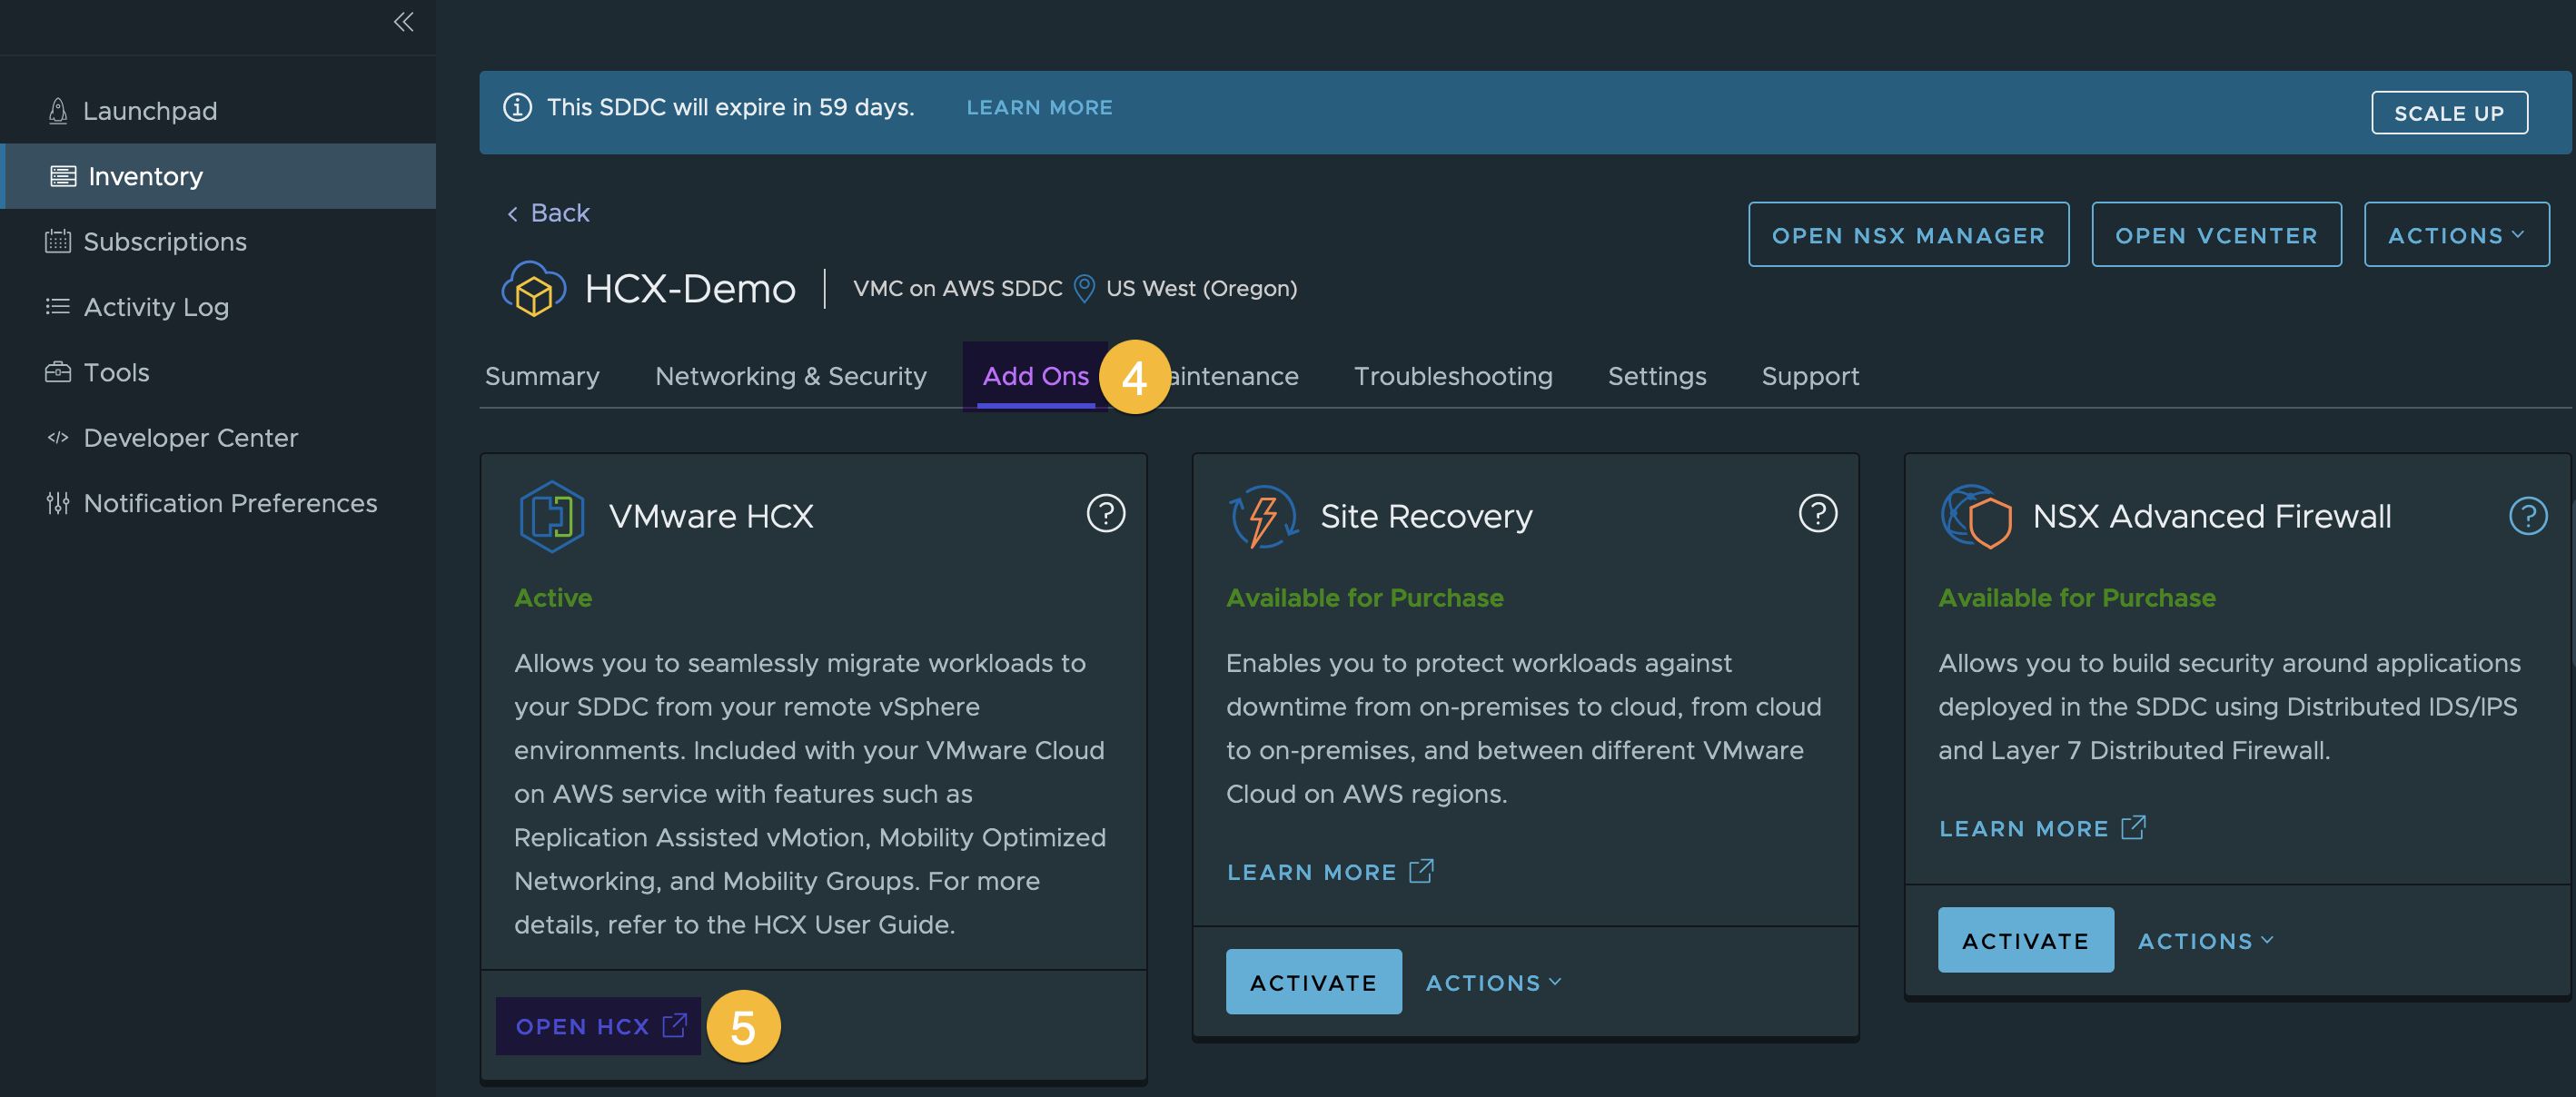Image resolution: width=2576 pixels, height=1097 pixels.
Task: Open Launchpad in the sidebar
Action: (x=218, y=111)
